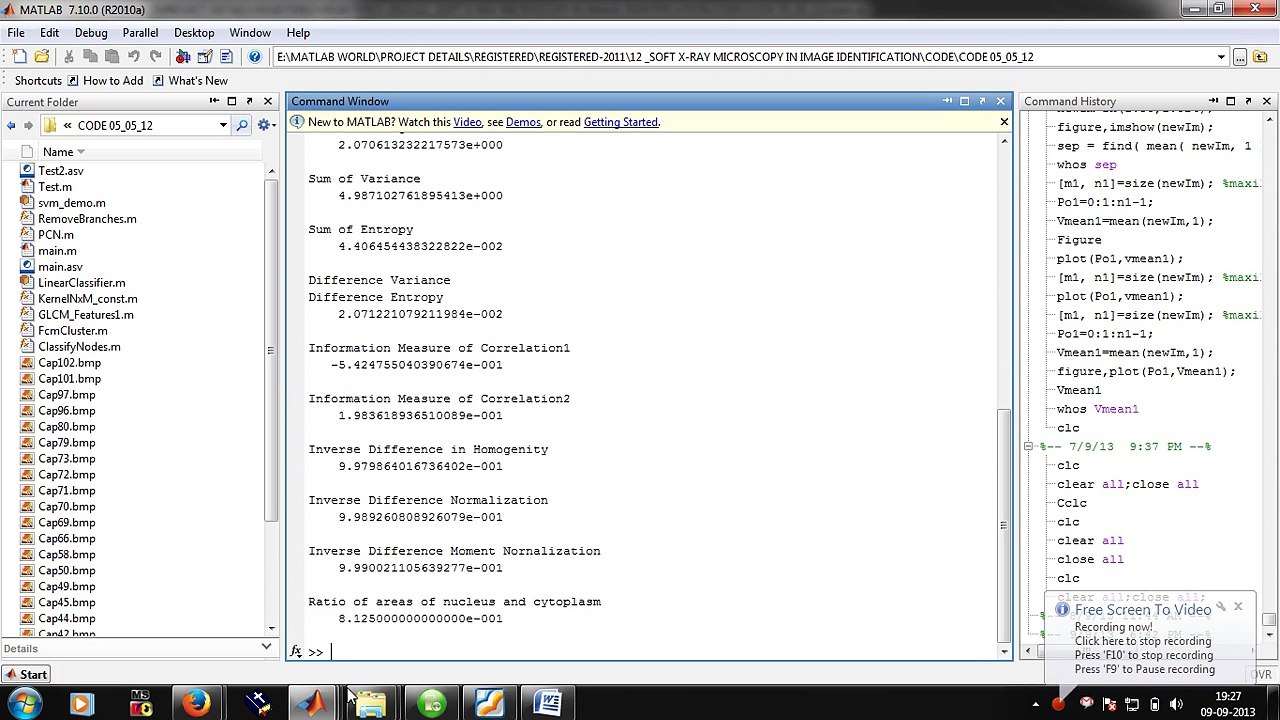Screen dimensions: 1280x720
Task: Open the Current Folder gear actions dropdown
Action: (266, 125)
